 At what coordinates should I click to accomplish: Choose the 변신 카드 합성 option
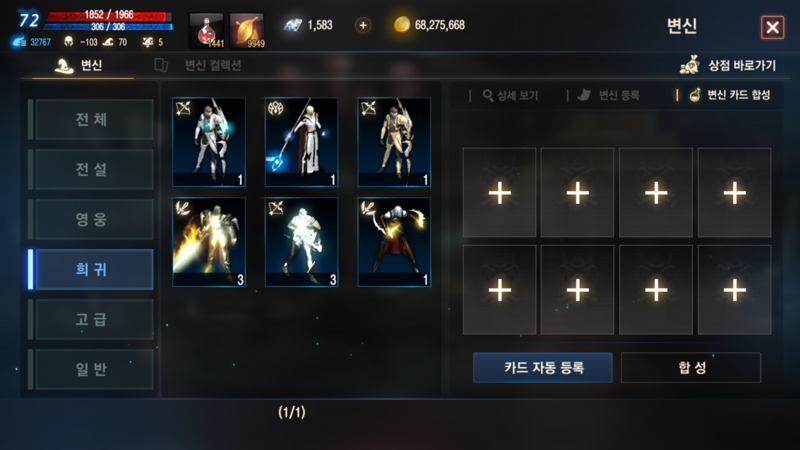pyautogui.click(x=730, y=95)
